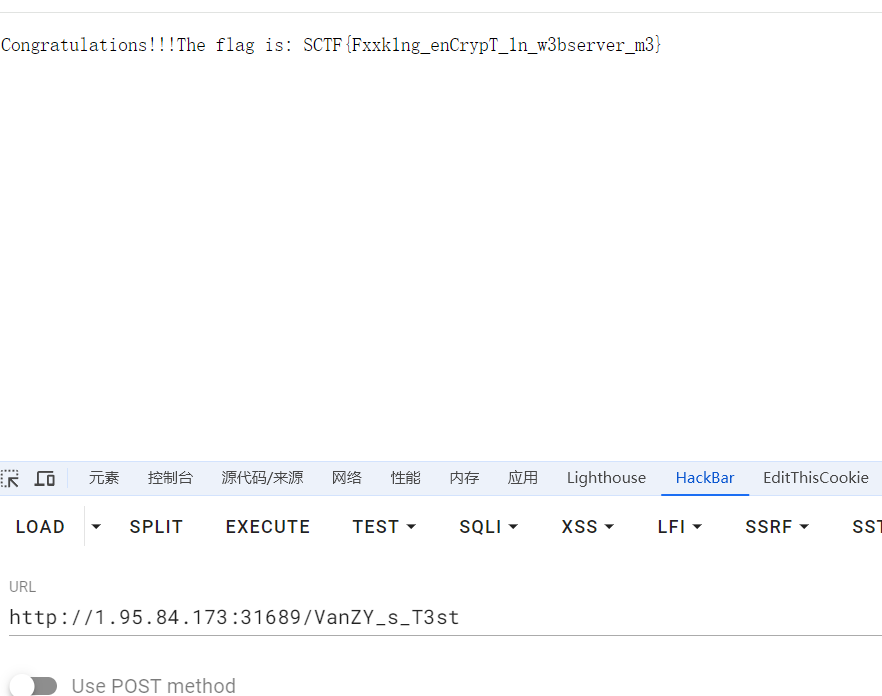
Task: Expand the SSRF dropdown menu
Action: (x=776, y=526)
